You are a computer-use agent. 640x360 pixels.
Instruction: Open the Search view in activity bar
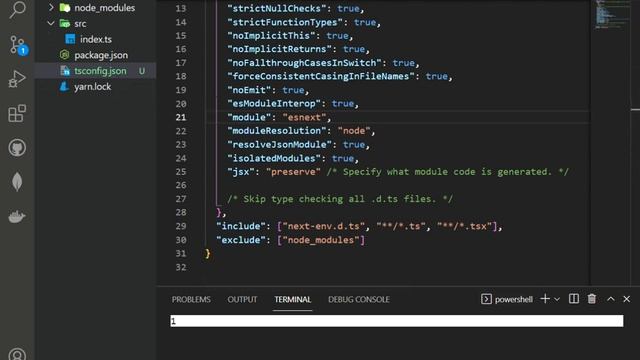click(x=17, y=9)
